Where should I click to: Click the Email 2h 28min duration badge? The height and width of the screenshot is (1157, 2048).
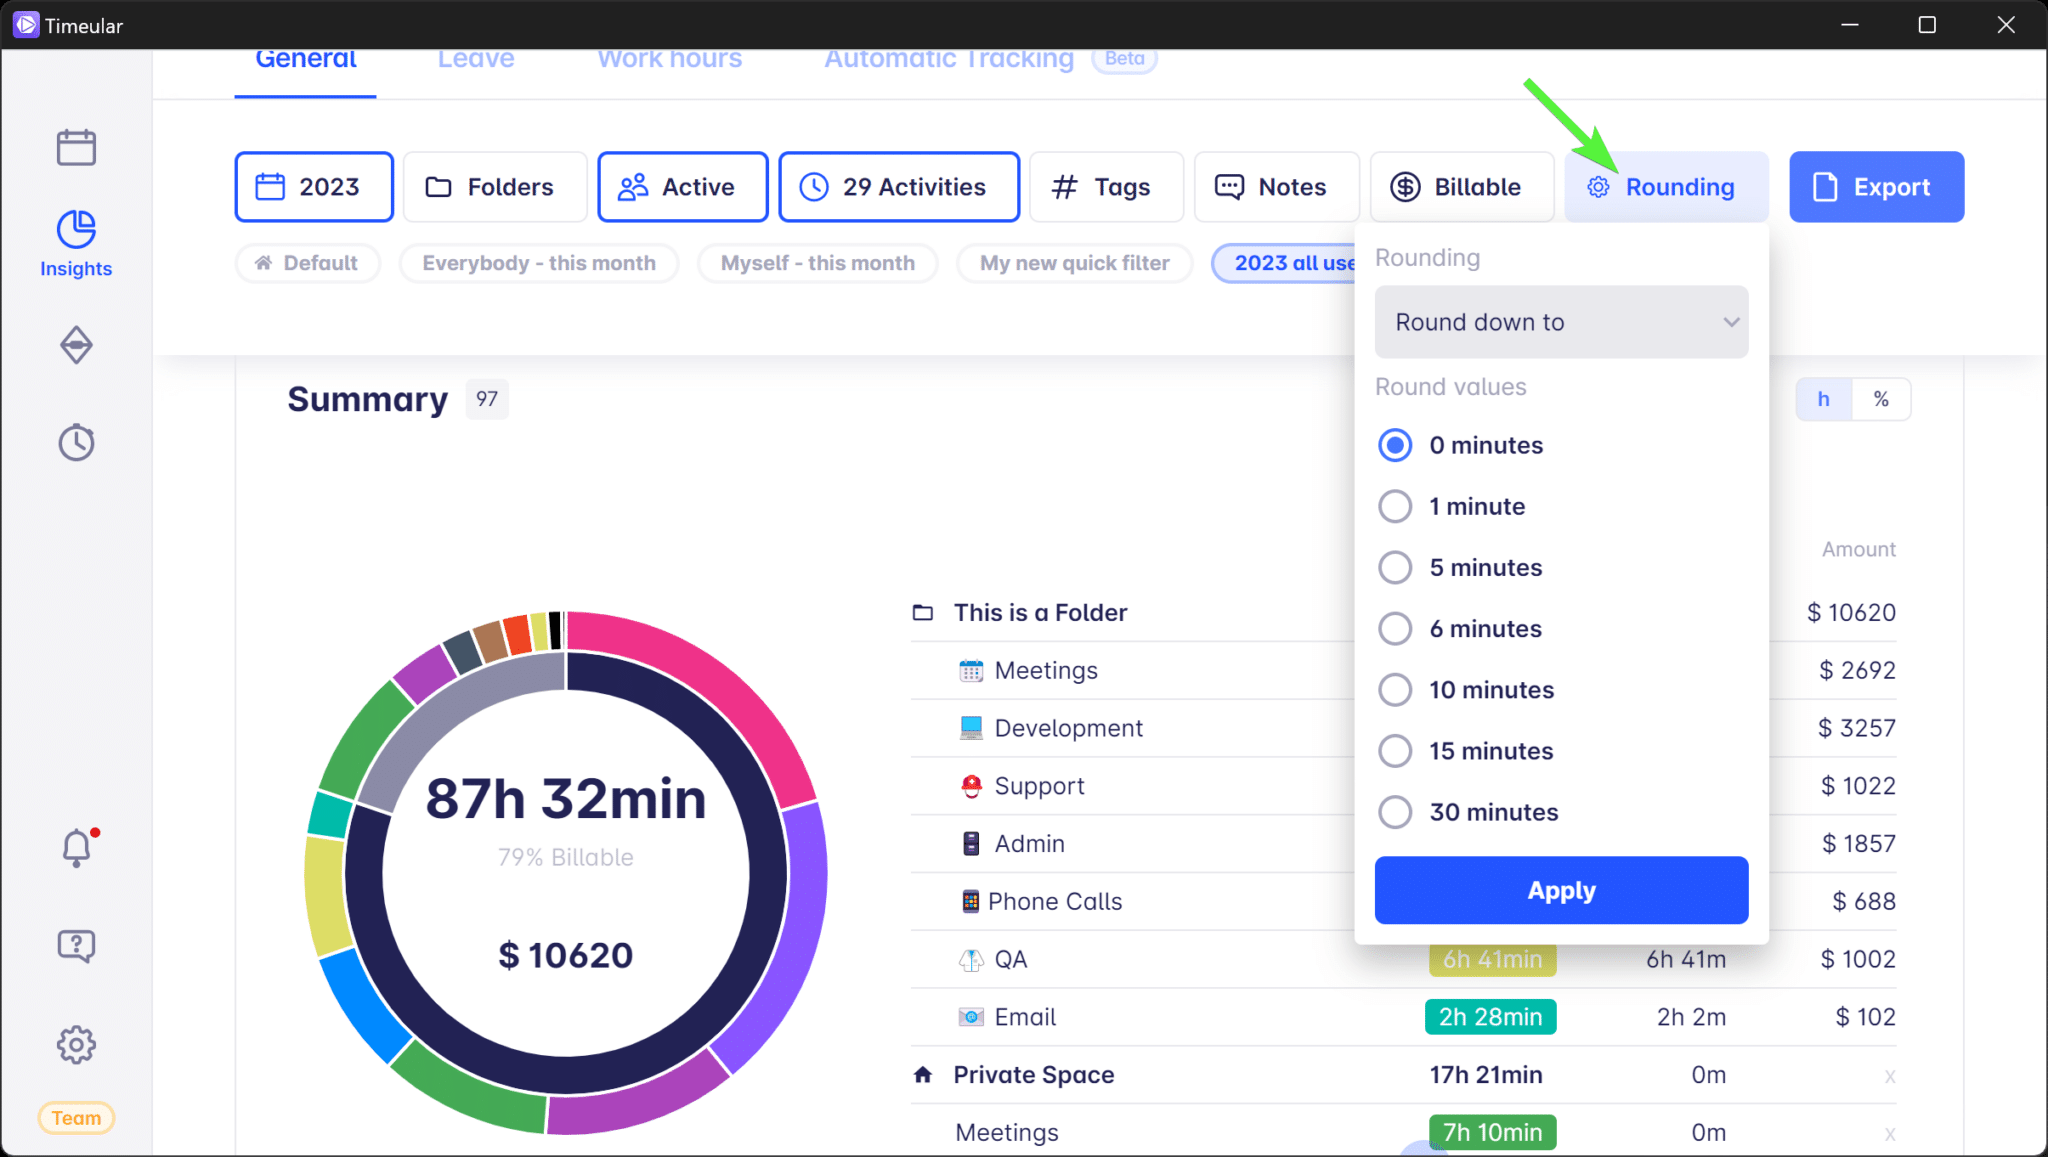click(1490, 1017)
